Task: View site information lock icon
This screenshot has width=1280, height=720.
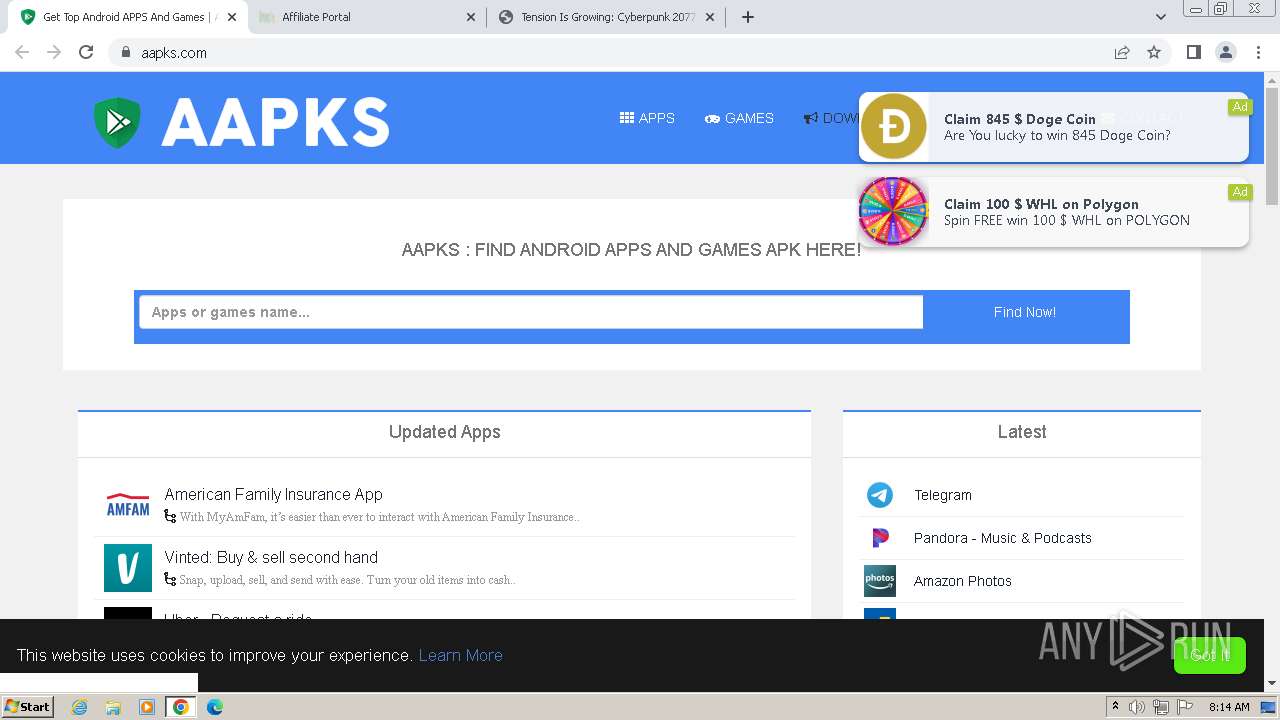Action: (126, 53)
